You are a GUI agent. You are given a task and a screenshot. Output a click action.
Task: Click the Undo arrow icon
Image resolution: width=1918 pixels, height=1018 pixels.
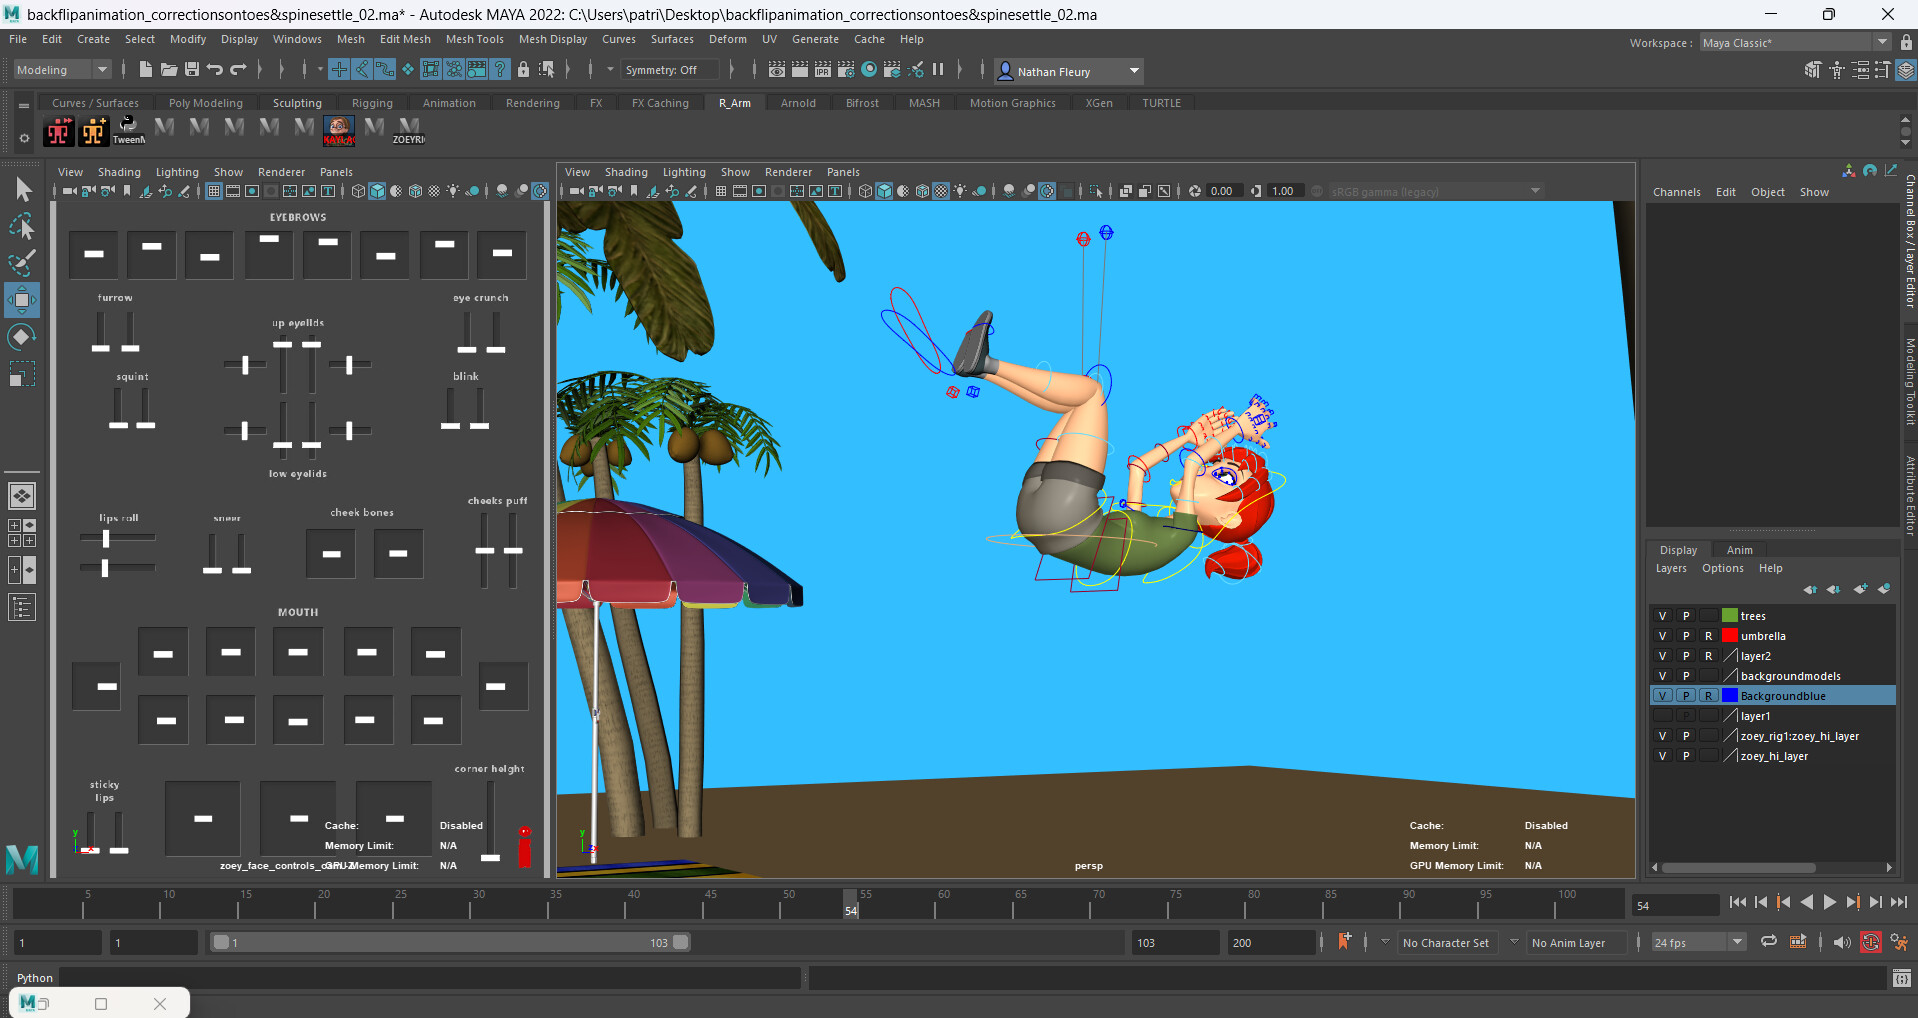coord(214,70)
